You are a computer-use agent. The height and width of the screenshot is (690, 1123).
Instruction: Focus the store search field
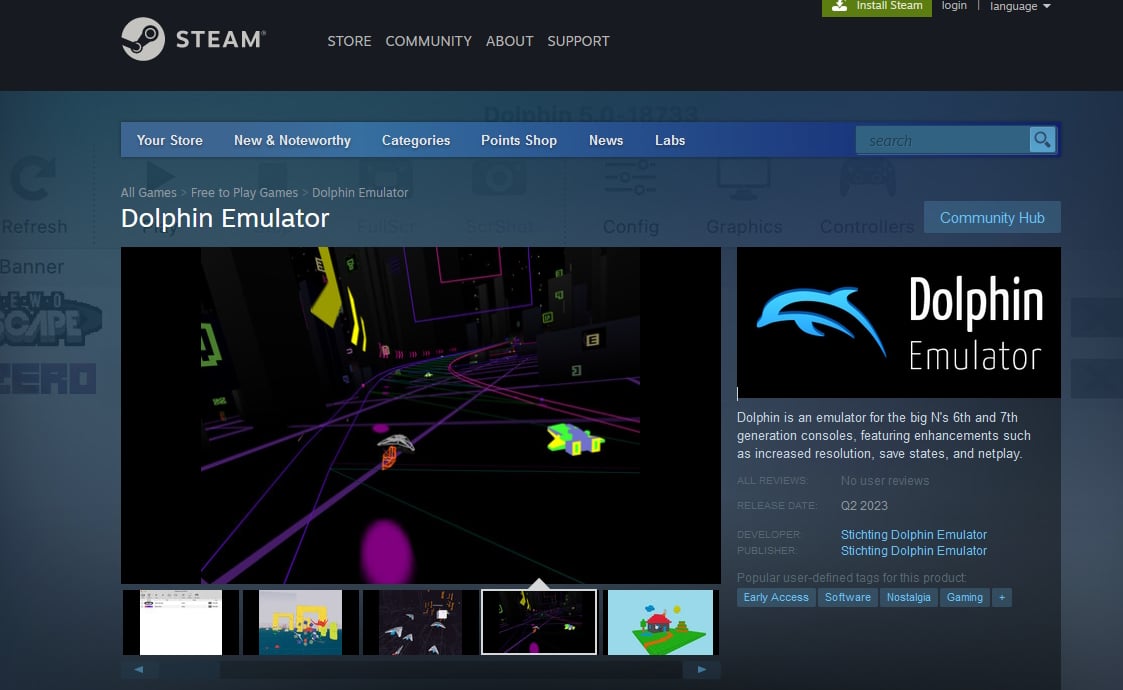coord(943,140)
